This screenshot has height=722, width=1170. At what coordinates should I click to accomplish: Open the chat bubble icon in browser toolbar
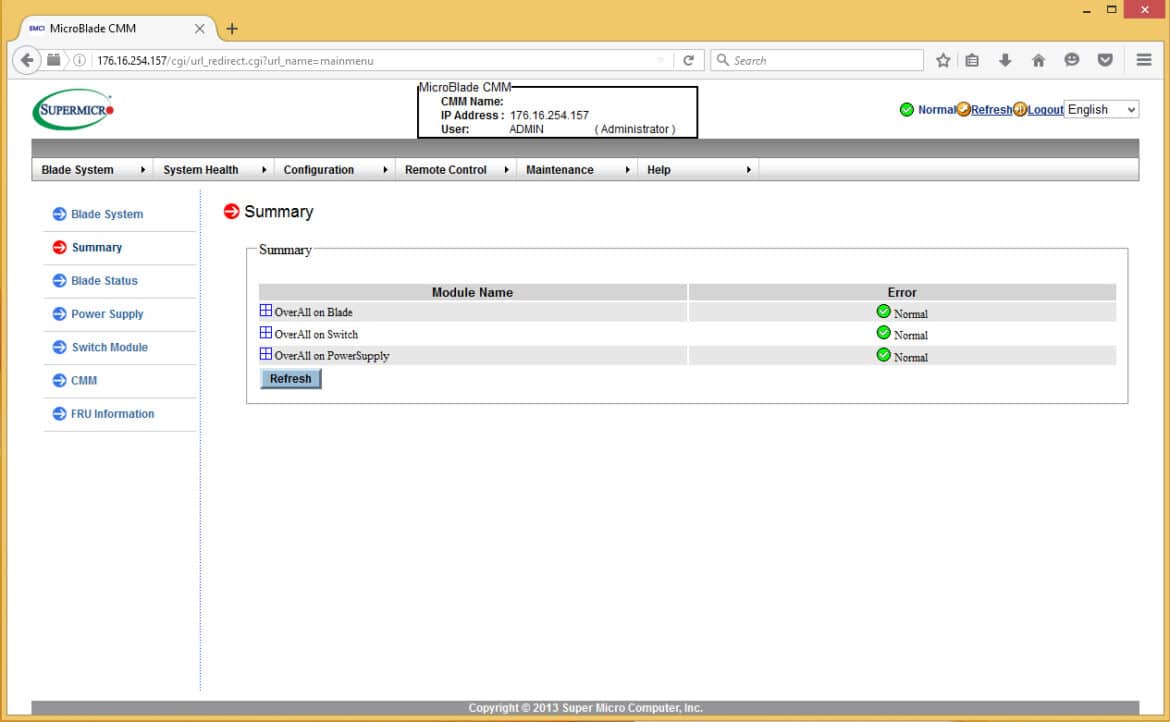(1072, 60)
